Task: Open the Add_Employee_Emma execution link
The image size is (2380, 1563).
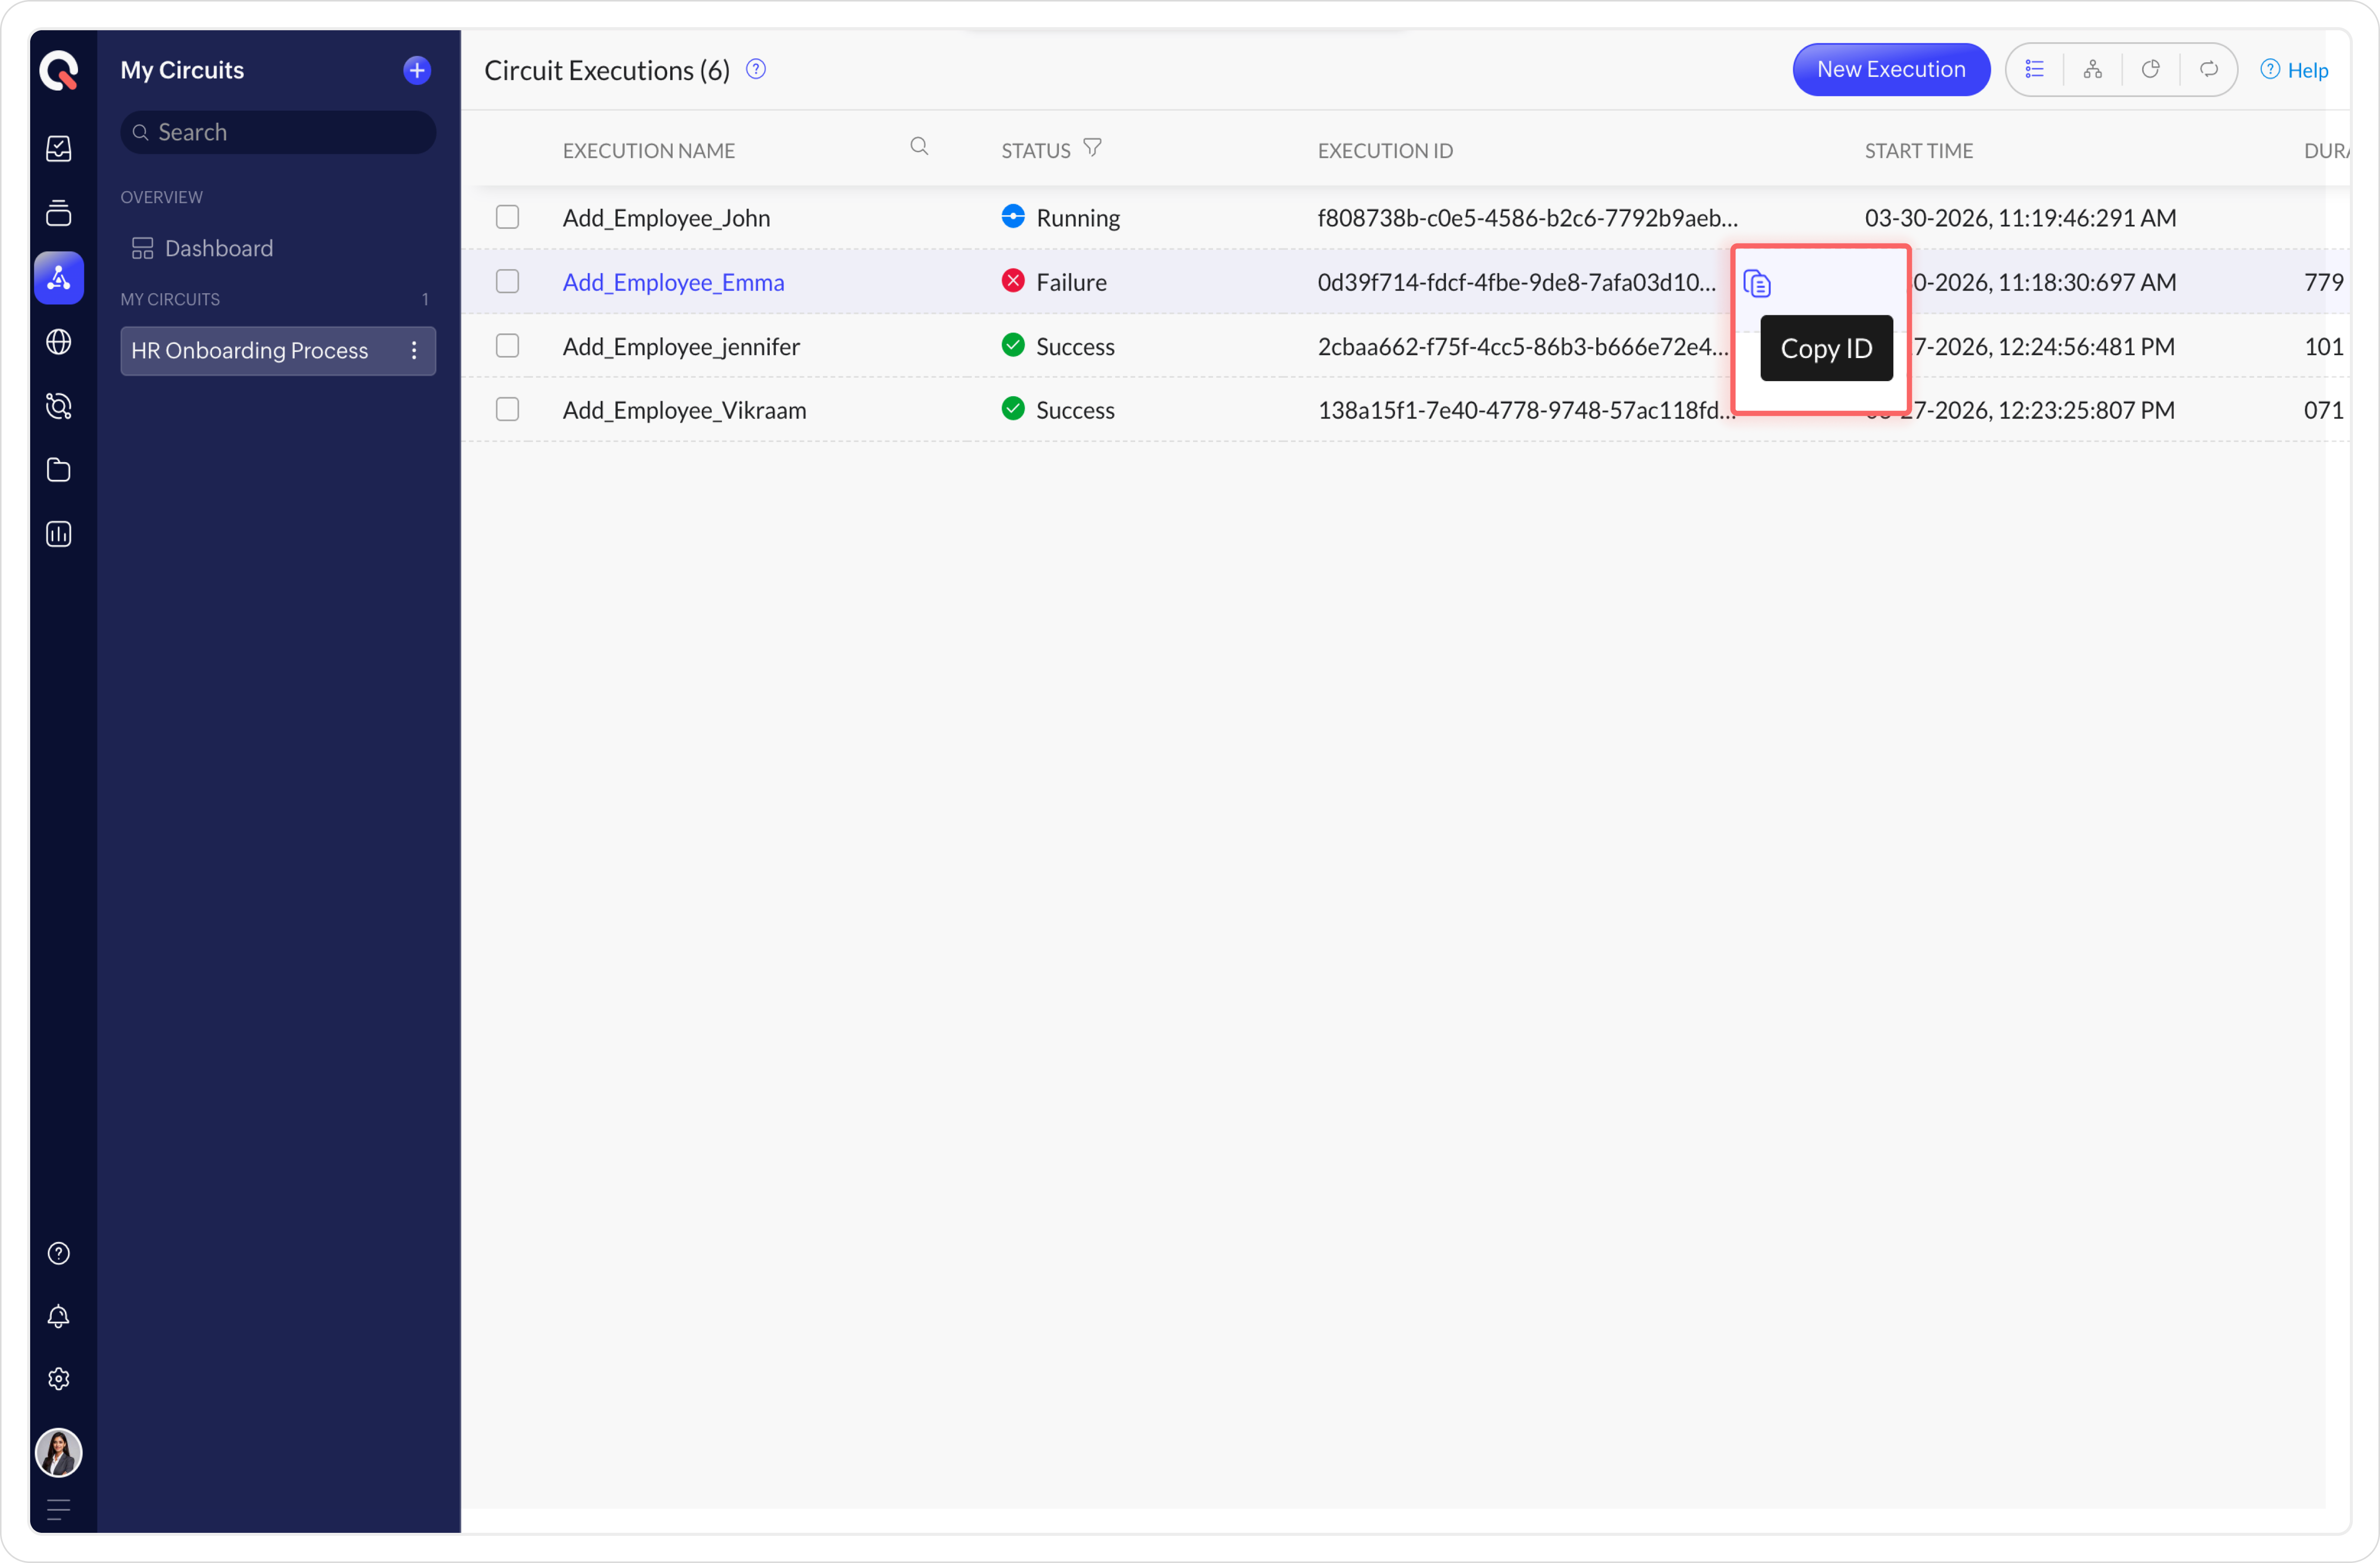Action: click(x=673, y=282)
